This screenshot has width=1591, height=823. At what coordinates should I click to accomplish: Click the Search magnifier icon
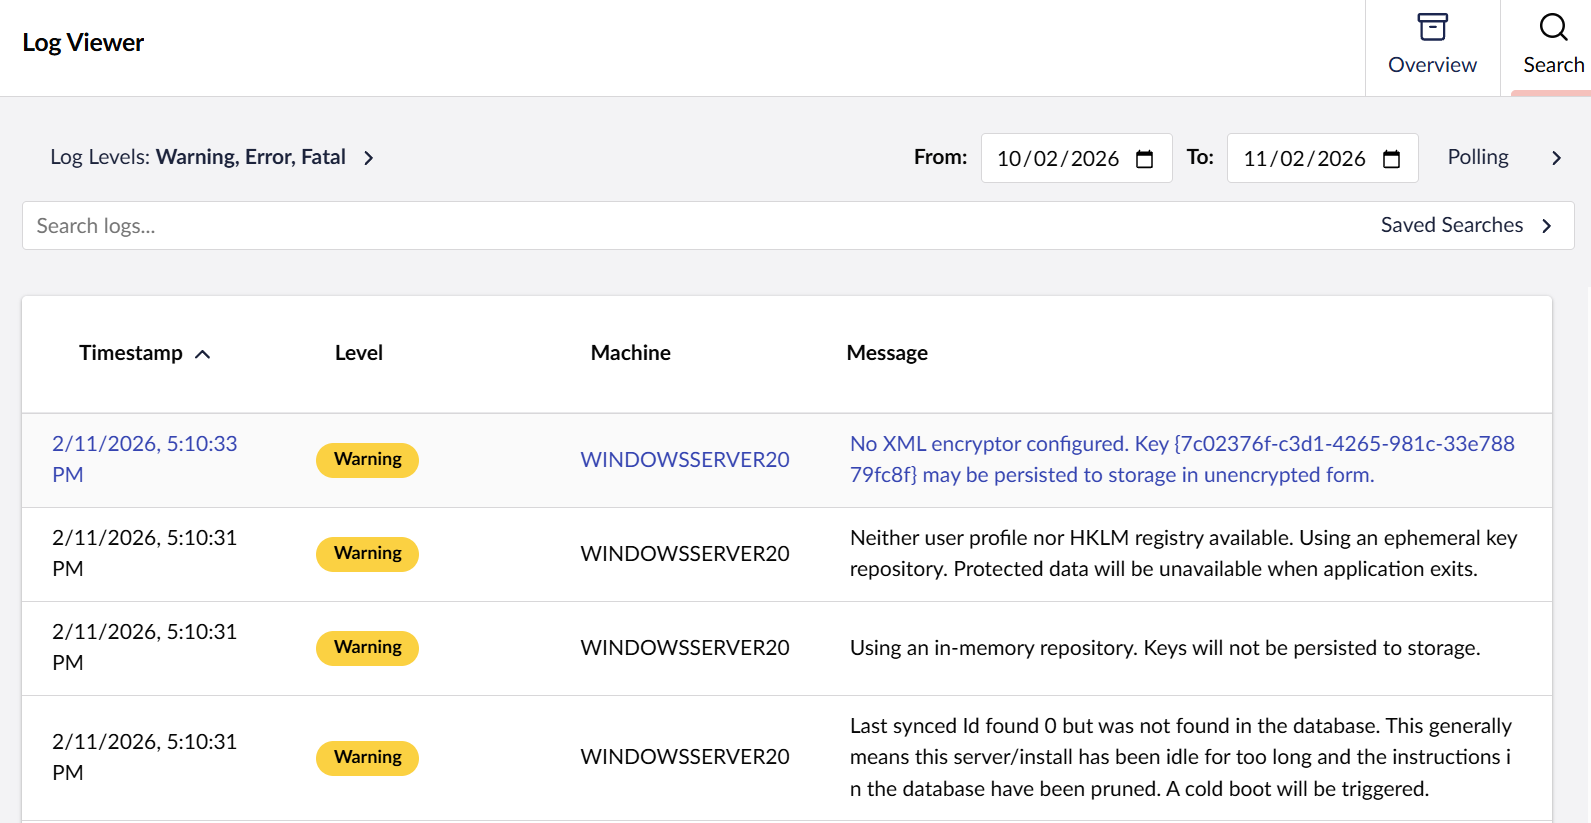coord(1553,27)
